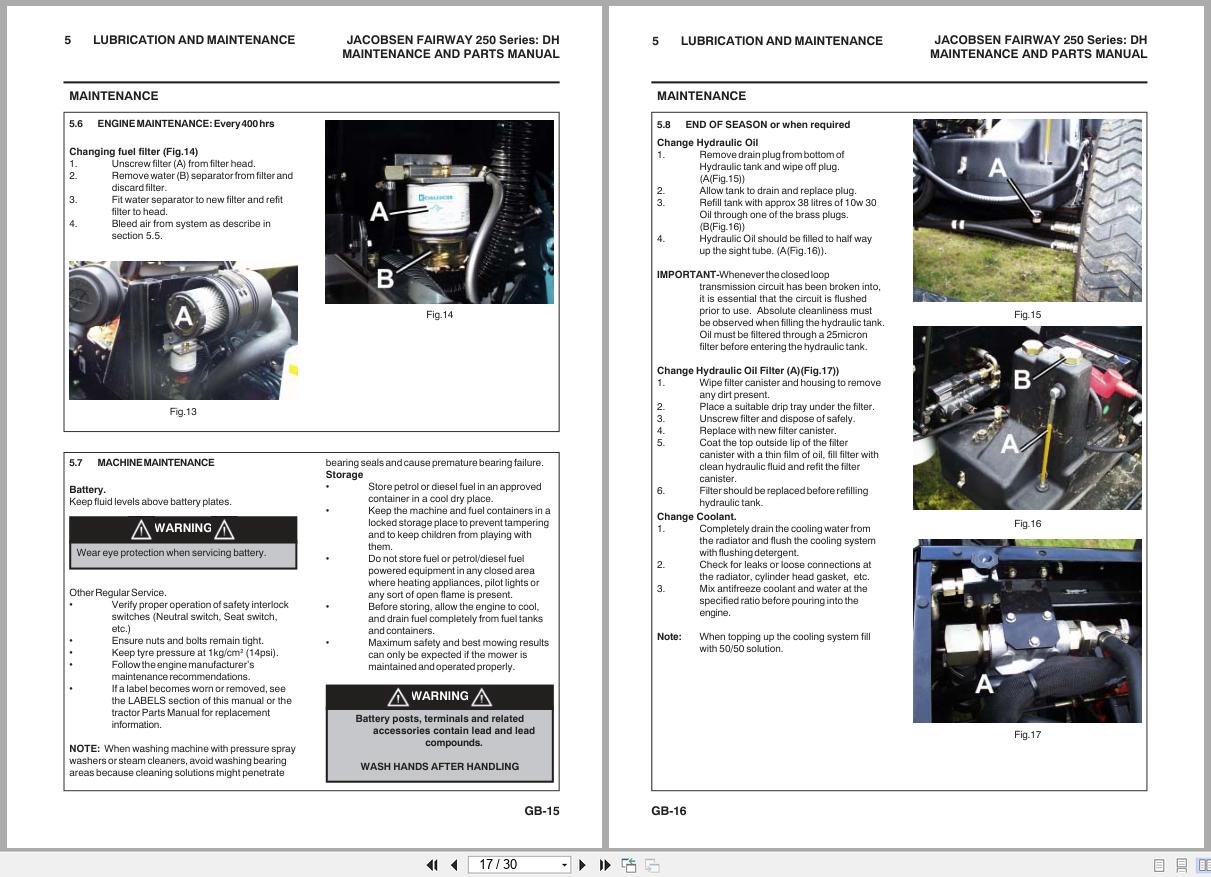Screen dimensions: 1211x877
Task: Click the 'WASH HANDS AFTER HANDLING' warning text
Action: coord(440,767)
